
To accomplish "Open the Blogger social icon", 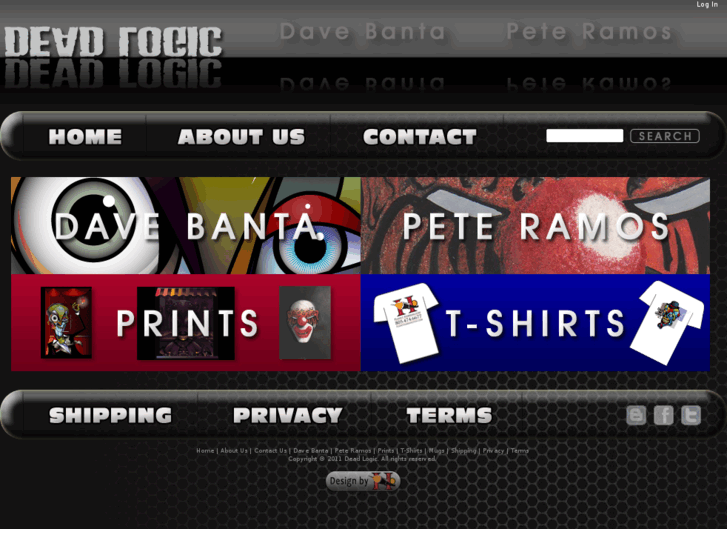I will click(x=636, y=415).
